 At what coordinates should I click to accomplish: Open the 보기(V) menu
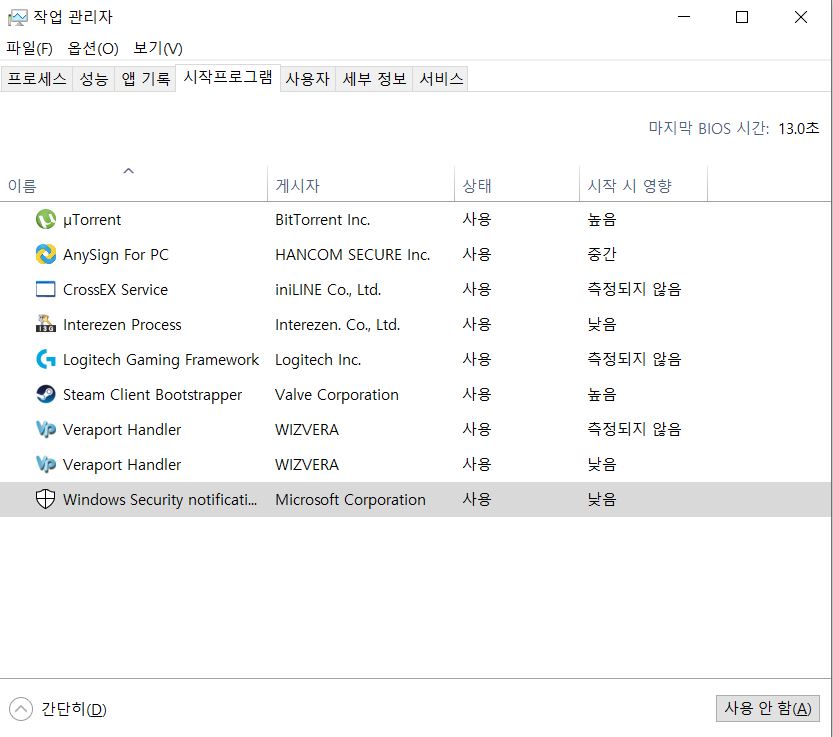158,48
